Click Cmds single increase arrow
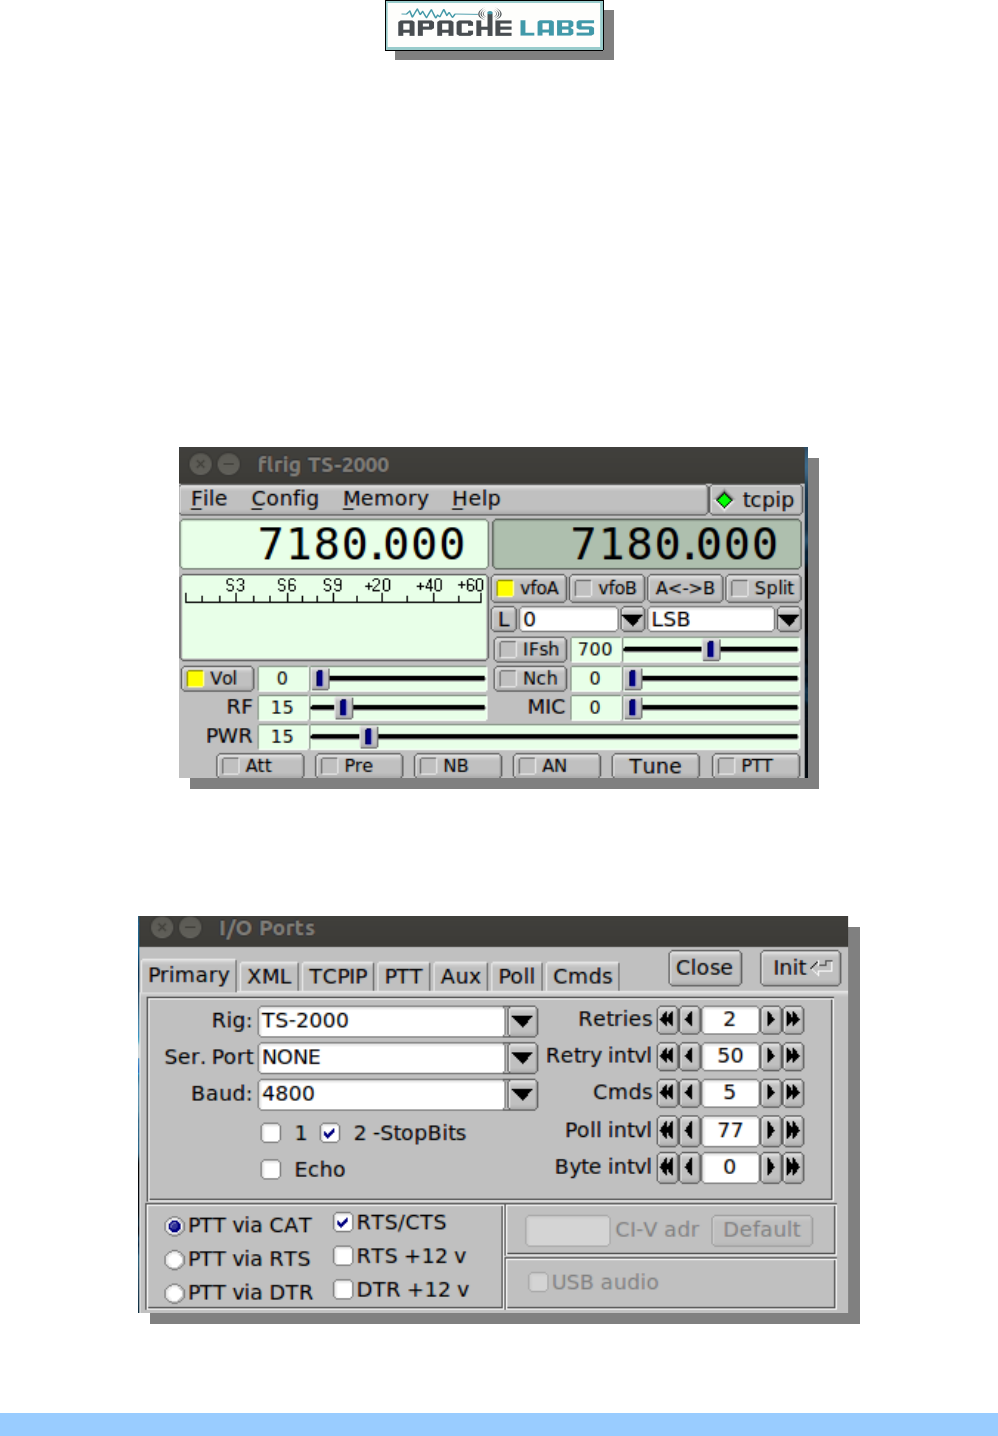The width and height of the screenshot is (998, 1436). click(770, 1093)
